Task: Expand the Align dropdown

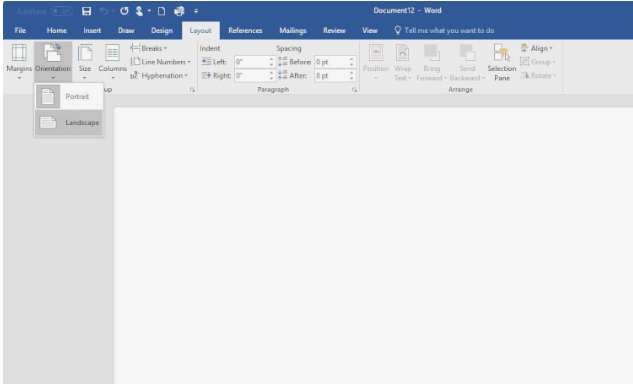Action: 537,48
